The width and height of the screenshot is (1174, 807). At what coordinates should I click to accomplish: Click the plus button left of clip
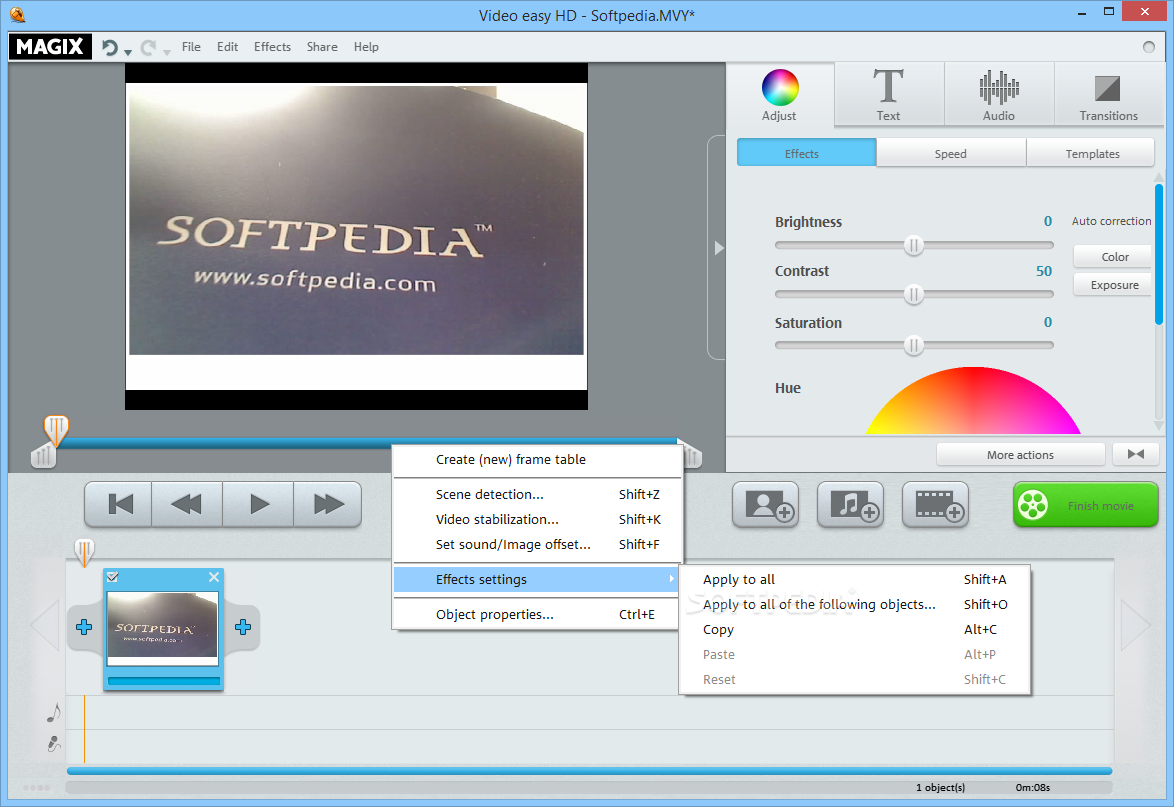(x=84, y=627)
